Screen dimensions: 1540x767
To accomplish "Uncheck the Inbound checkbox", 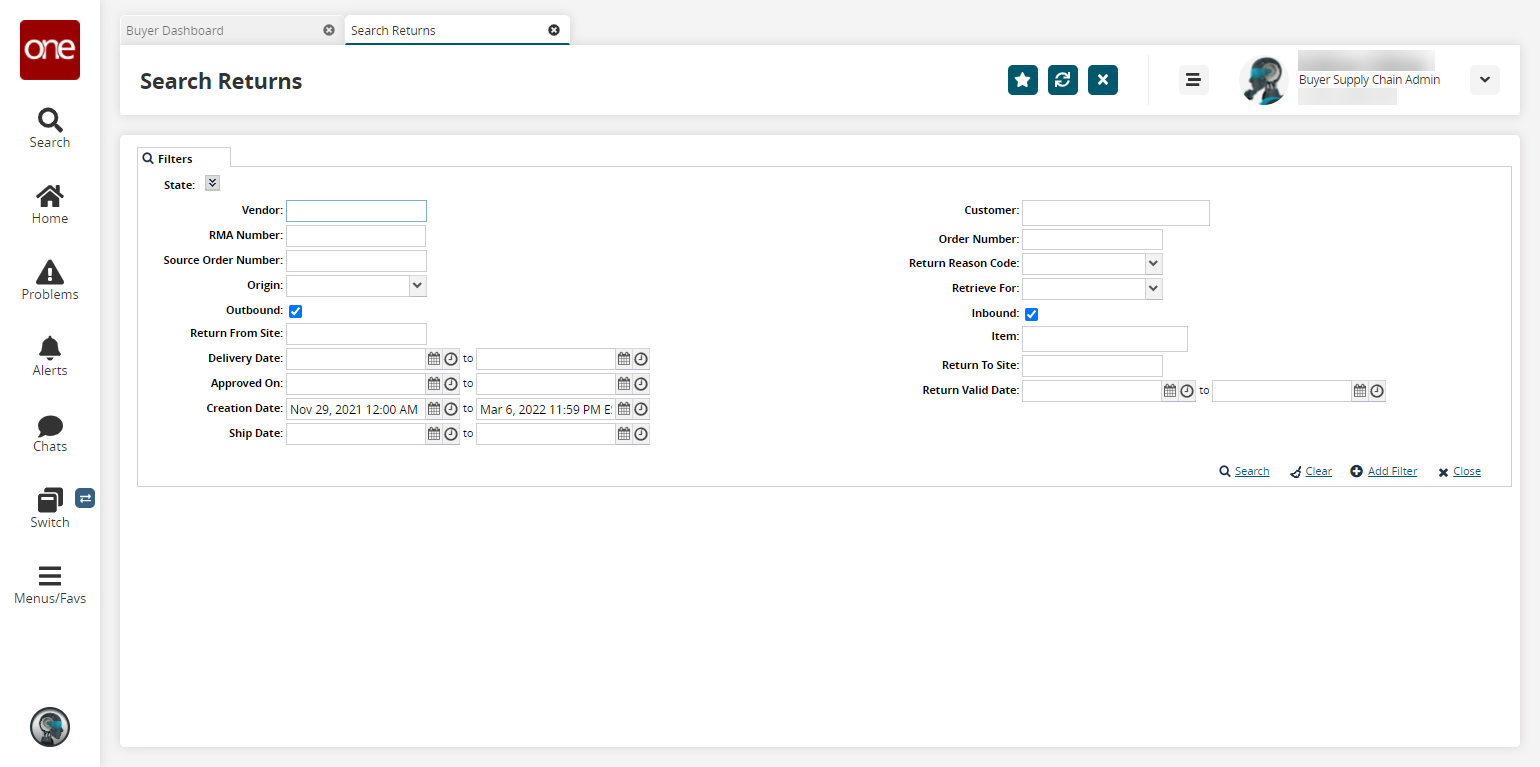I will point(1031,314).
